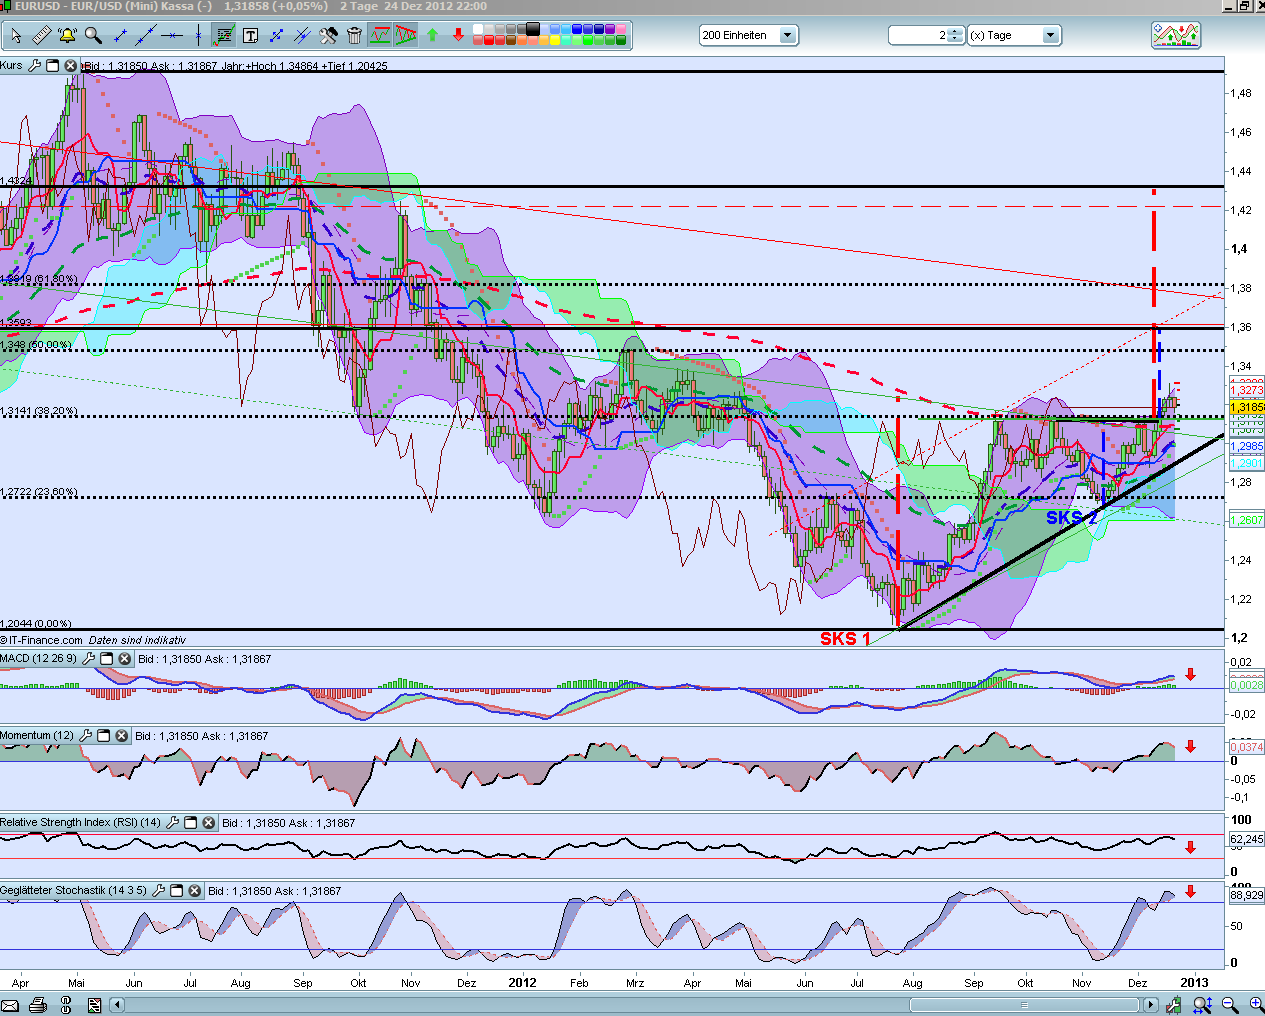Image resolution: width=1265 pixels, height=1016 pixels.
Task: Pick the black color swatch
Action: click(x=533, y=28)
